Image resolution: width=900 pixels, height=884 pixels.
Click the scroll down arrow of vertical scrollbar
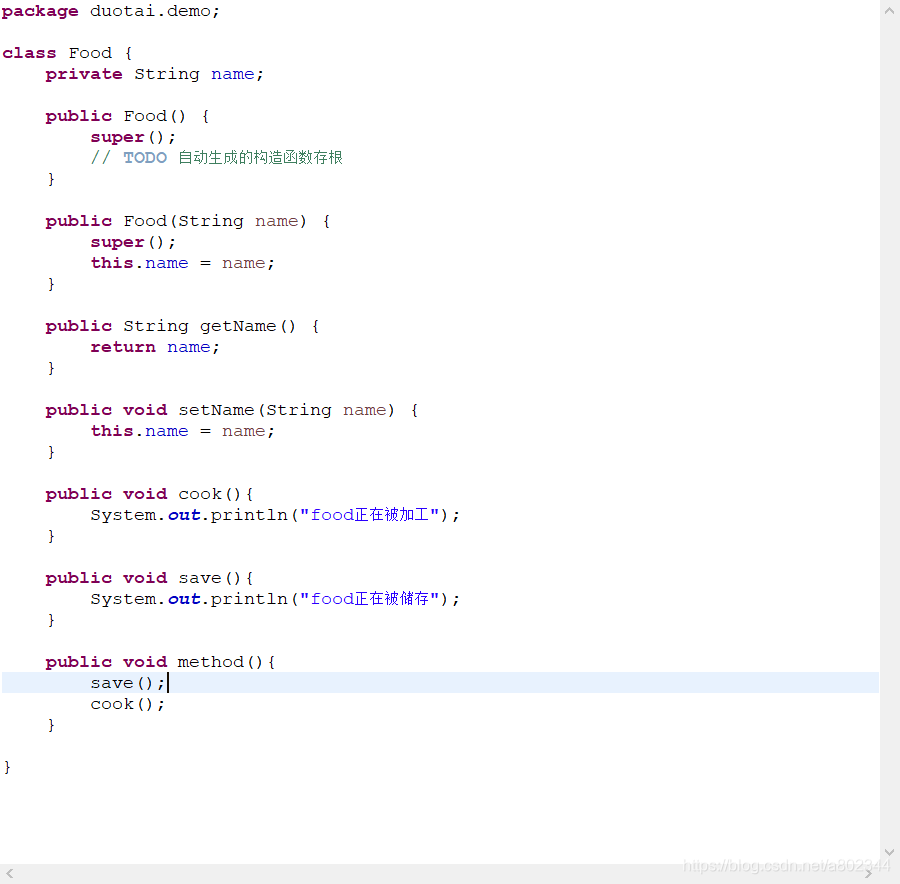(889, 852)
